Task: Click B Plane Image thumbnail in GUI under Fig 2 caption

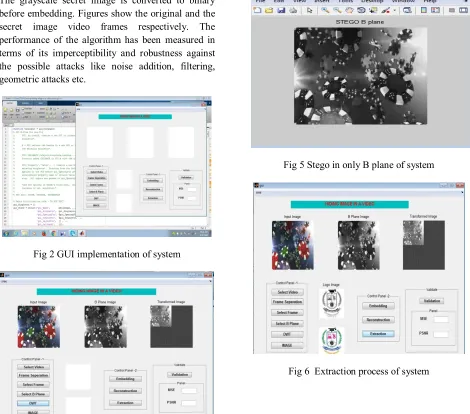Action: (106, 327)
